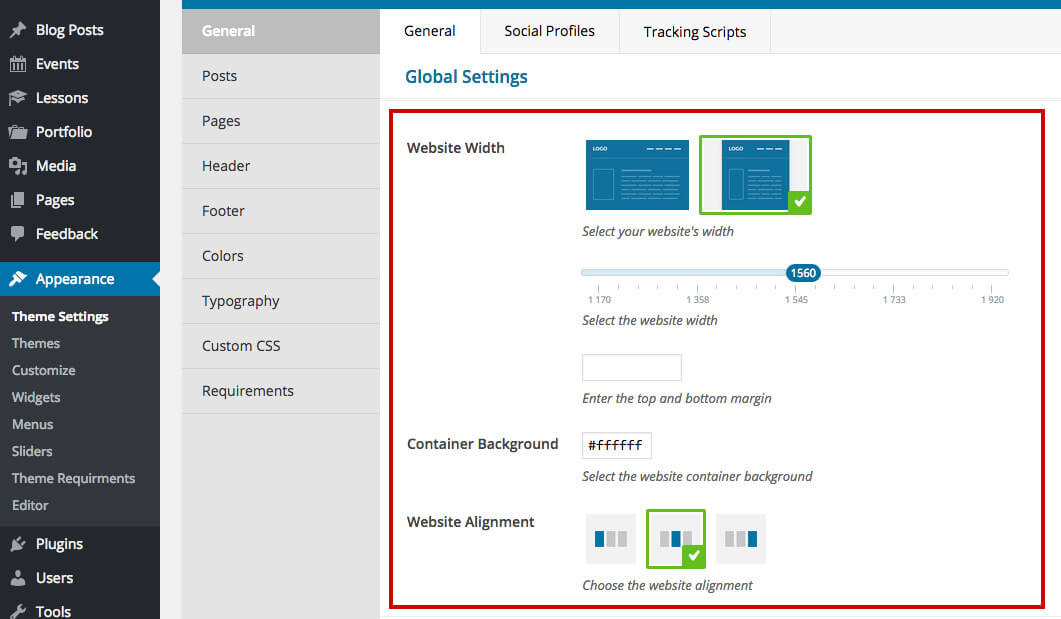The width and height of the screenshot is (1061, 619).
Task: Open Editor submenu item
Action: 30,505
